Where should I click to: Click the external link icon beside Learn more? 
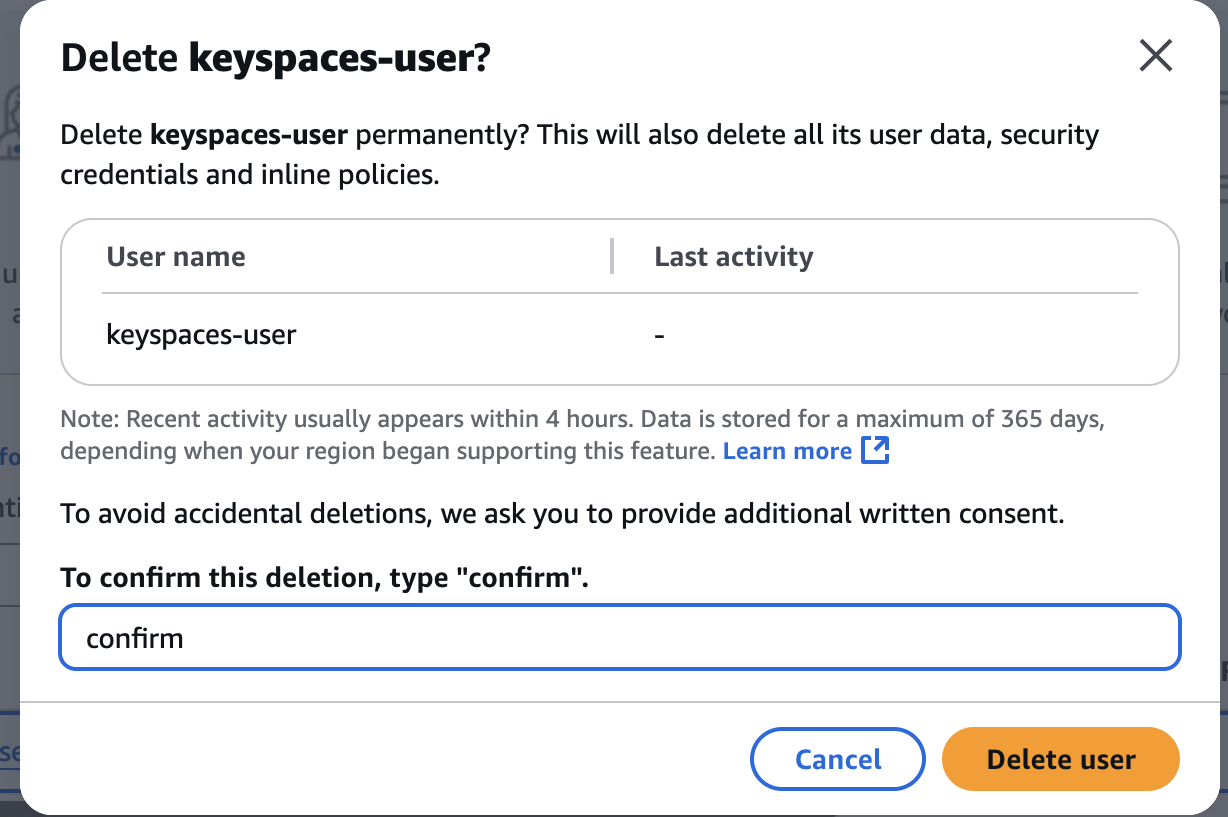[875, 451]
